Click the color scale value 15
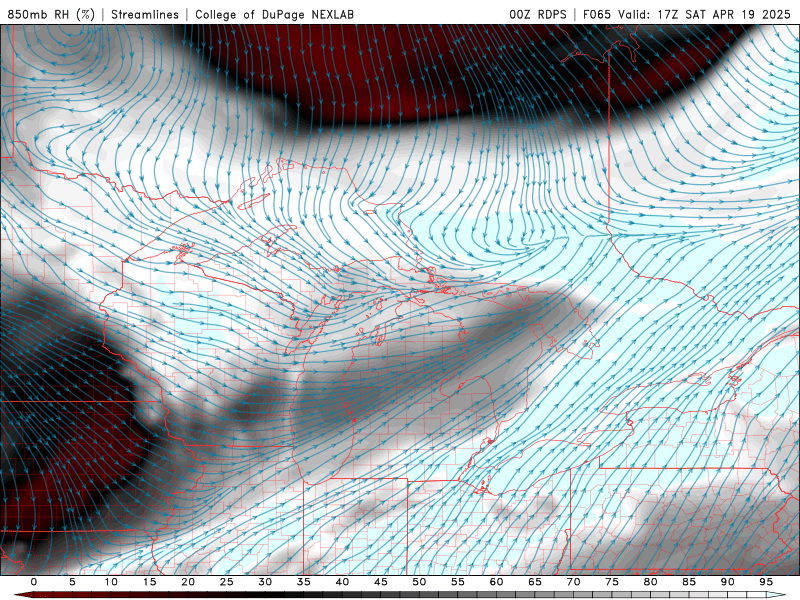The width and height of the screenshot is (800, 600). [149, 582]
